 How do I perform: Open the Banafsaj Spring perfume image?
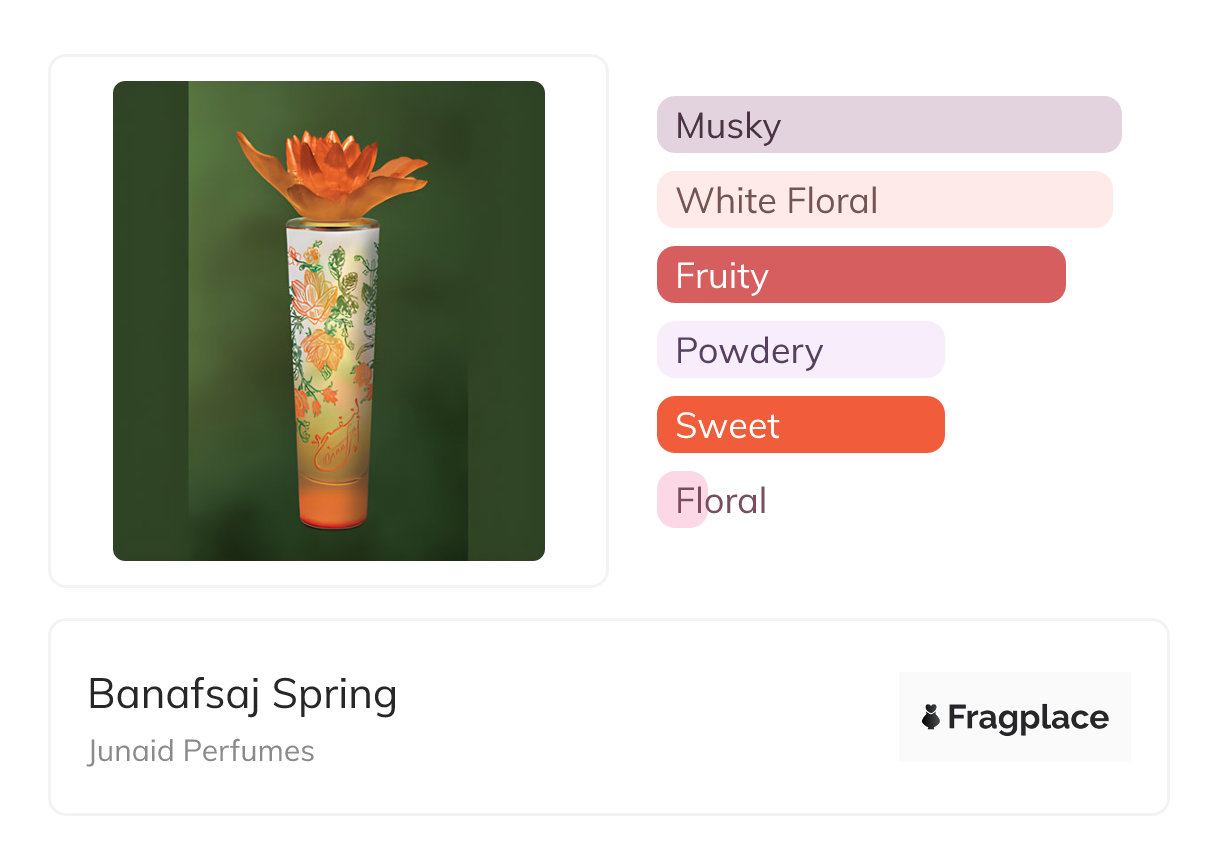pyautogui.click(x=329, y=320)
